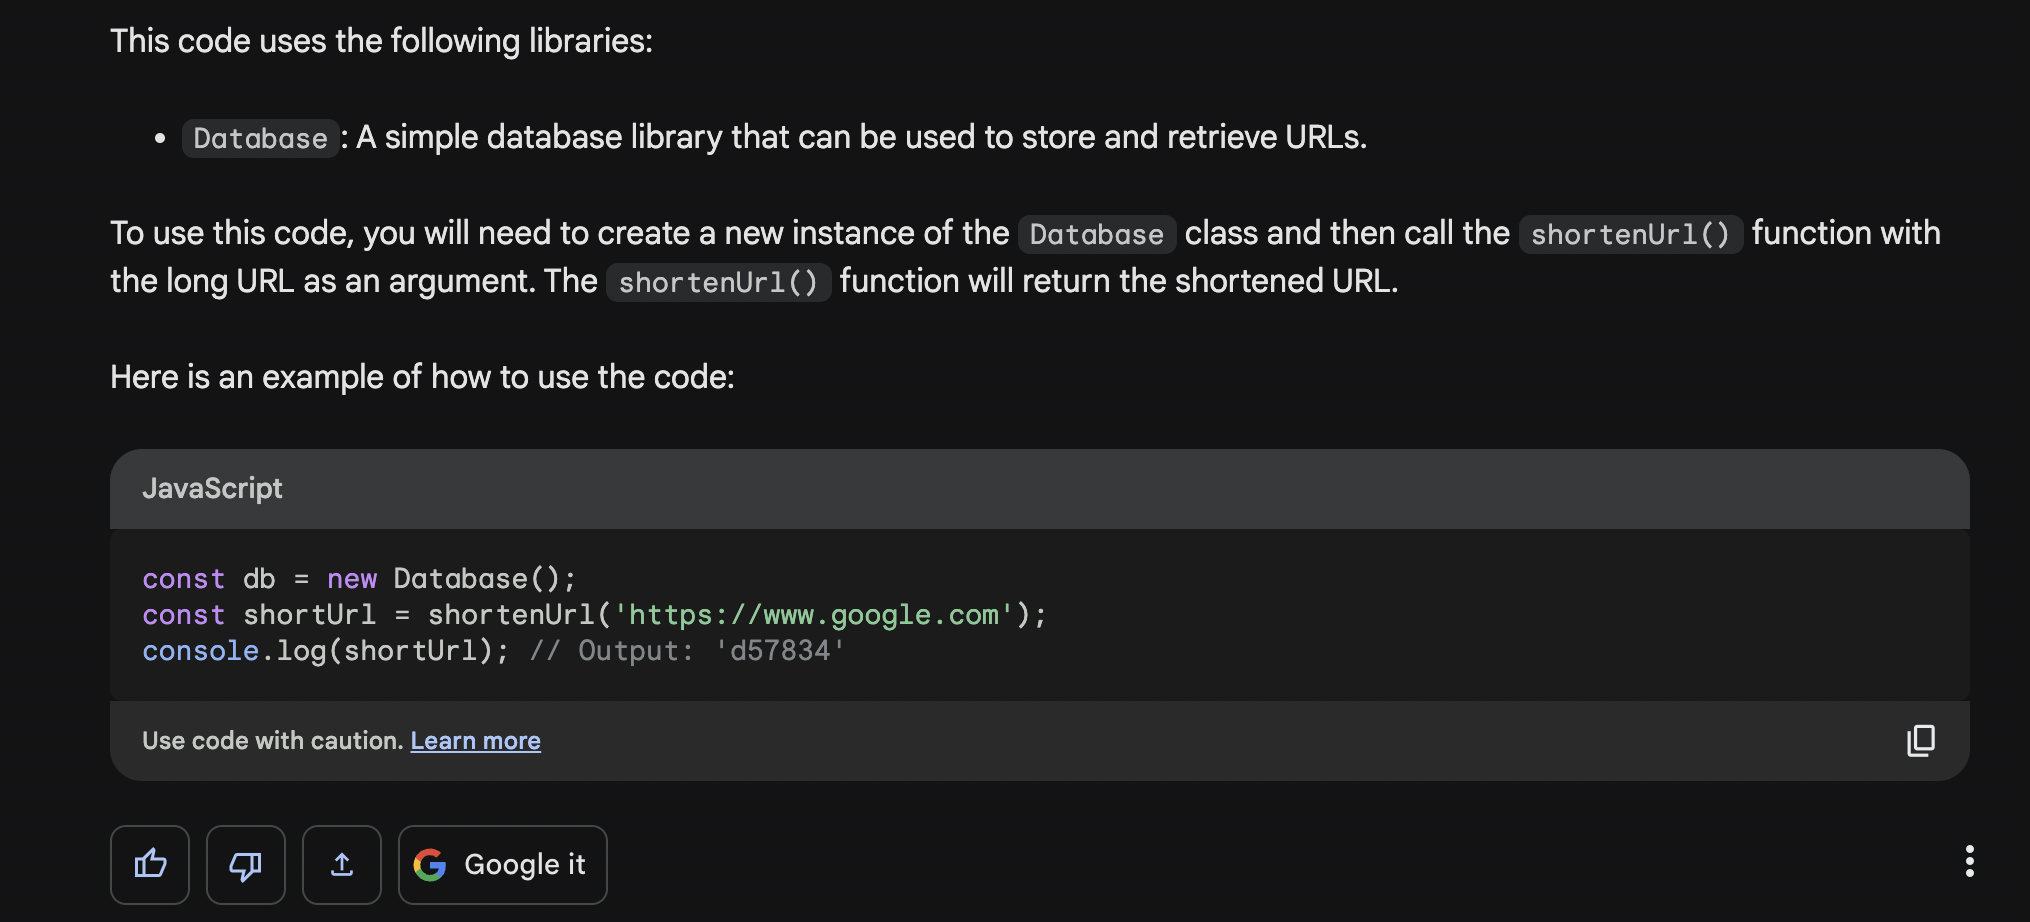The image size is (2030, 922).
Task: Follow the Learn more link
Action: coord(475,741)
